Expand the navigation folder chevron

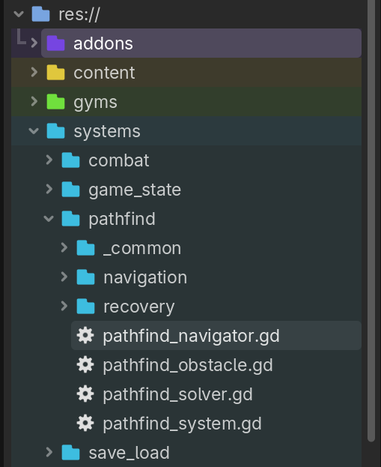coord(64,277)
